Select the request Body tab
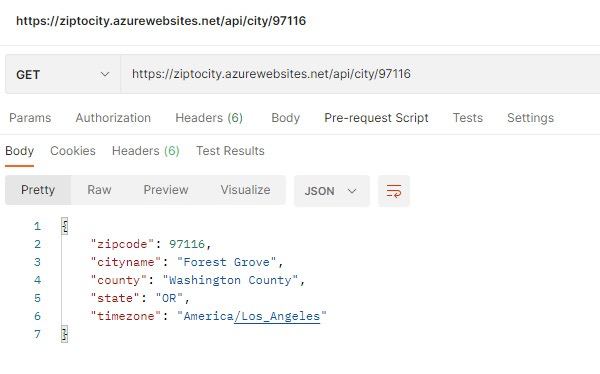600x374 pixels. [285, 118]
